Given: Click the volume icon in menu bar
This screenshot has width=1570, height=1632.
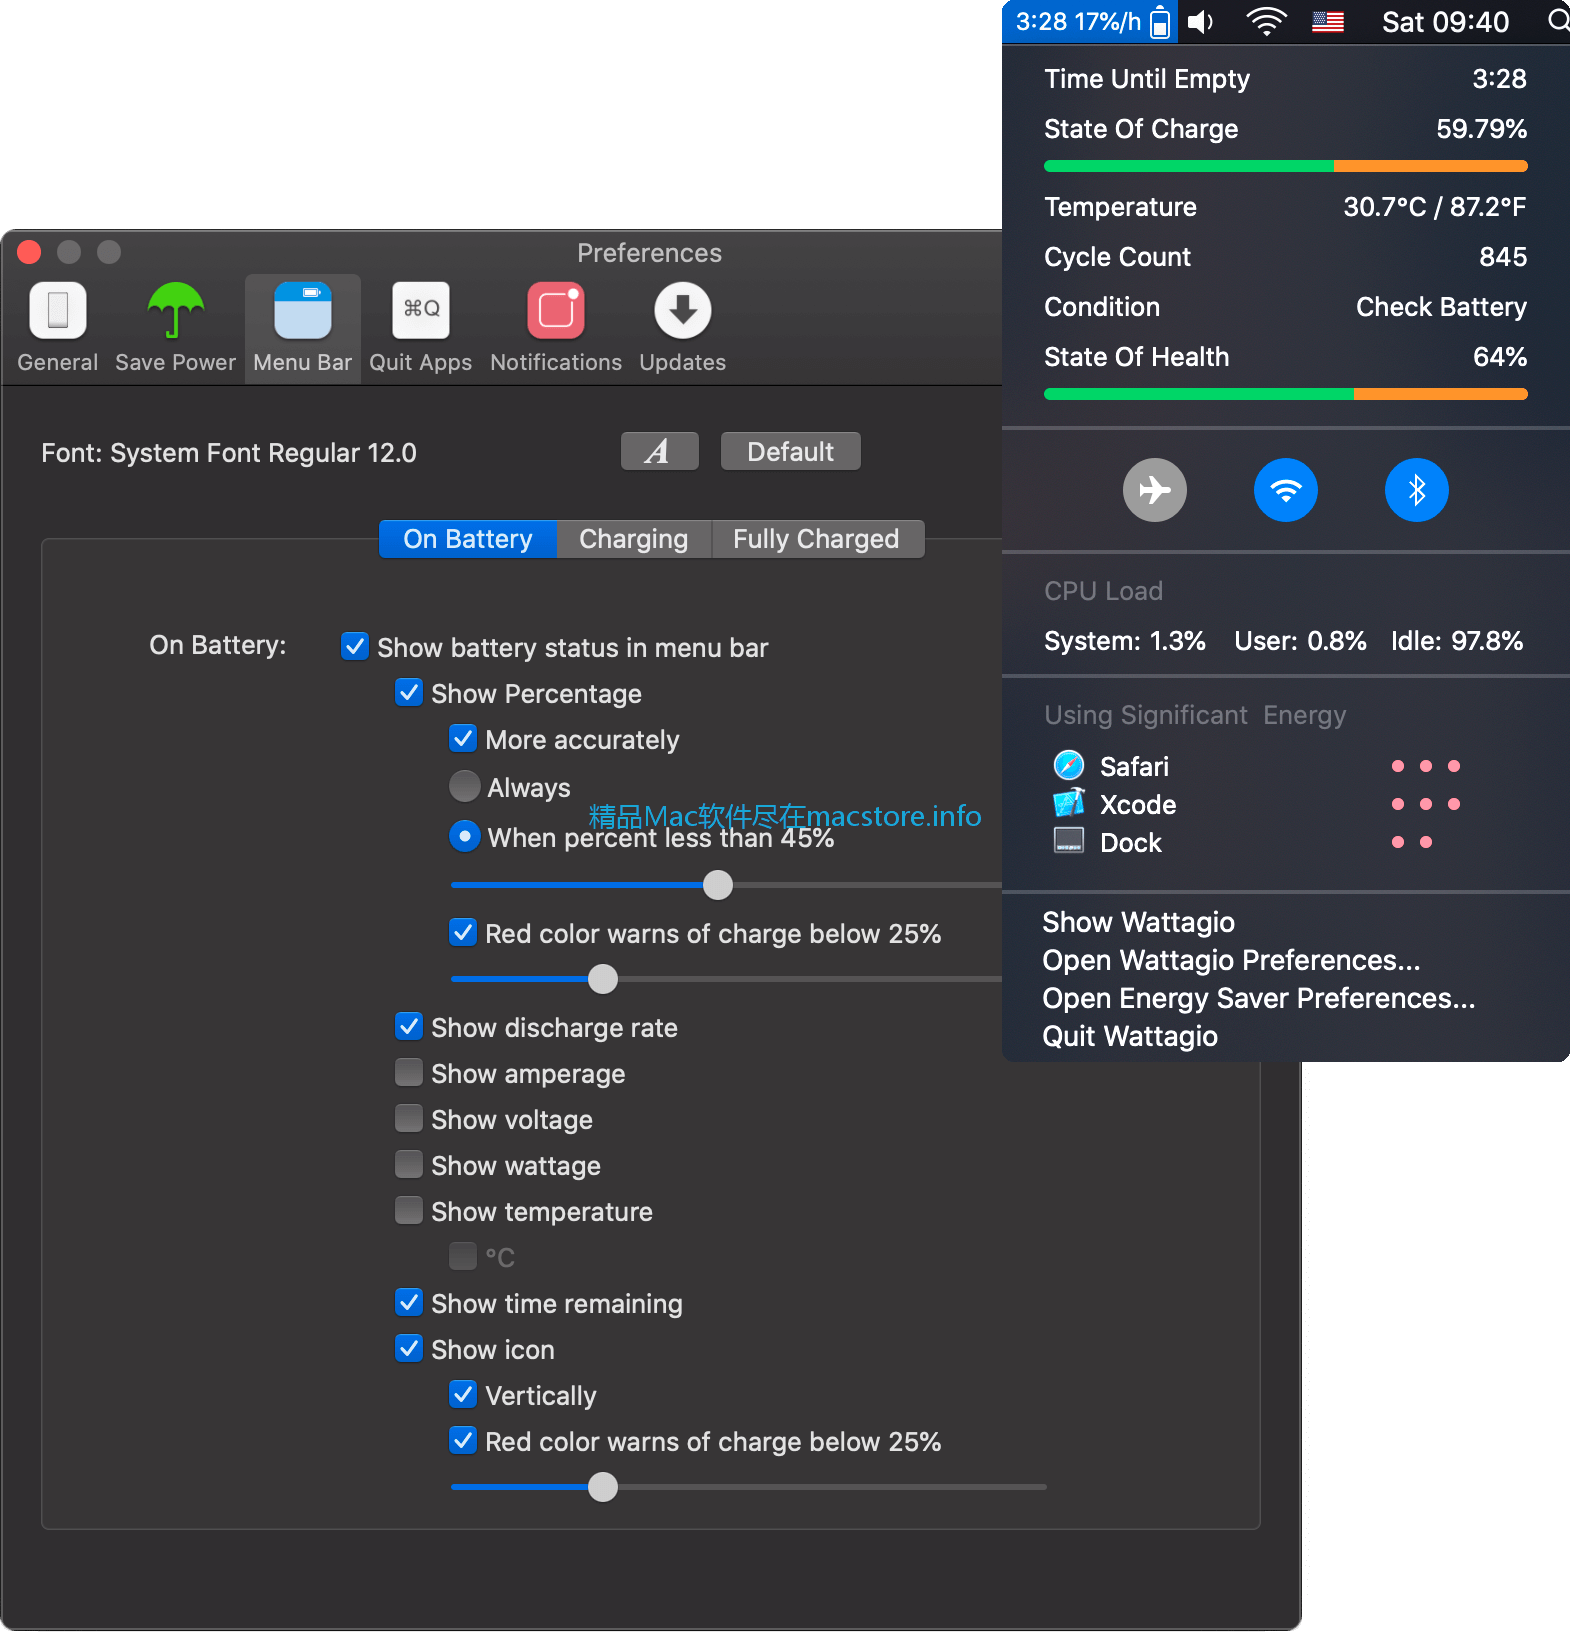Looking at the screenshot, I should click(1202, 22).
